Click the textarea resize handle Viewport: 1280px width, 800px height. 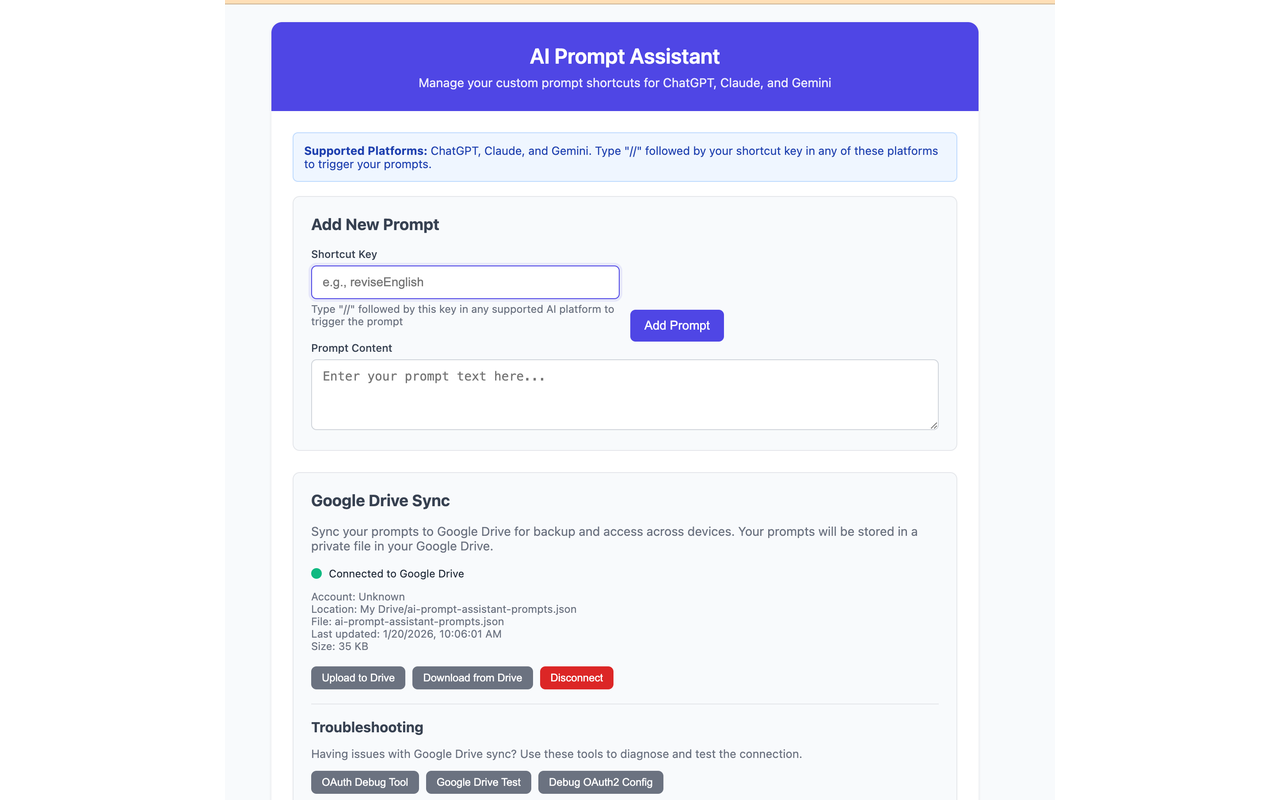click(x=933, y=424)
